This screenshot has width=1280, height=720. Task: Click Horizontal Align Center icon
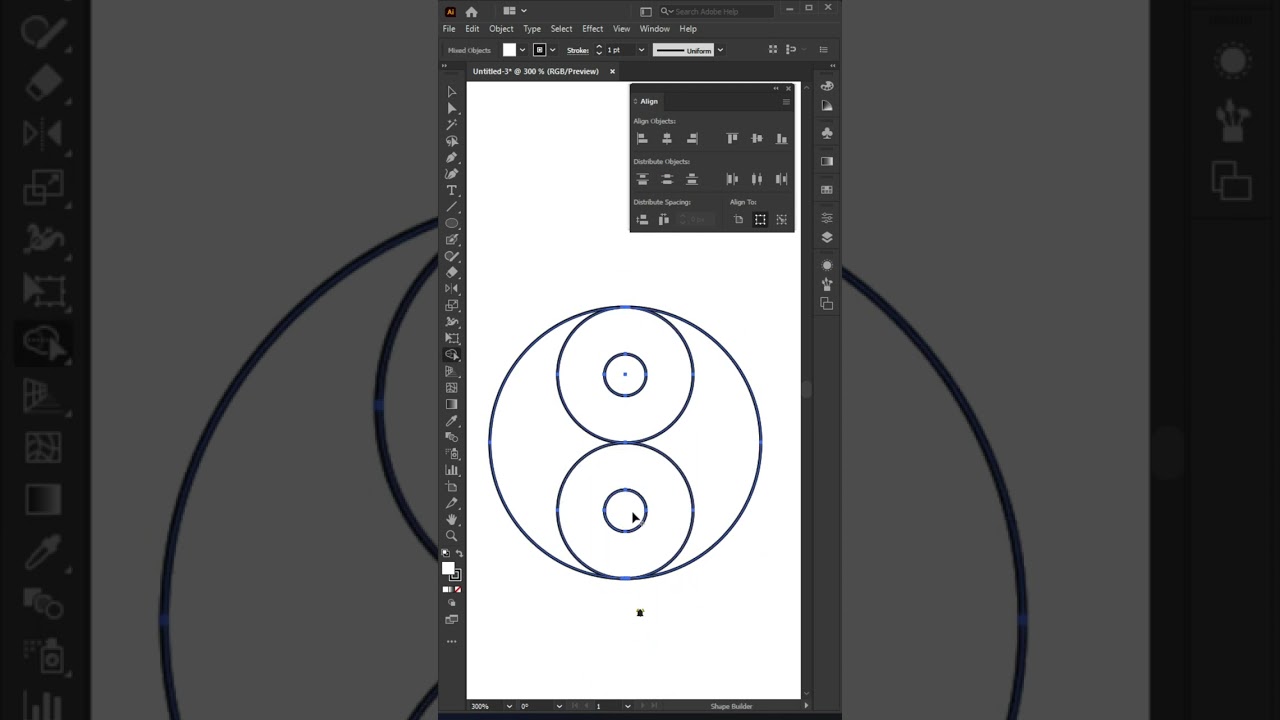pos(666,138)
